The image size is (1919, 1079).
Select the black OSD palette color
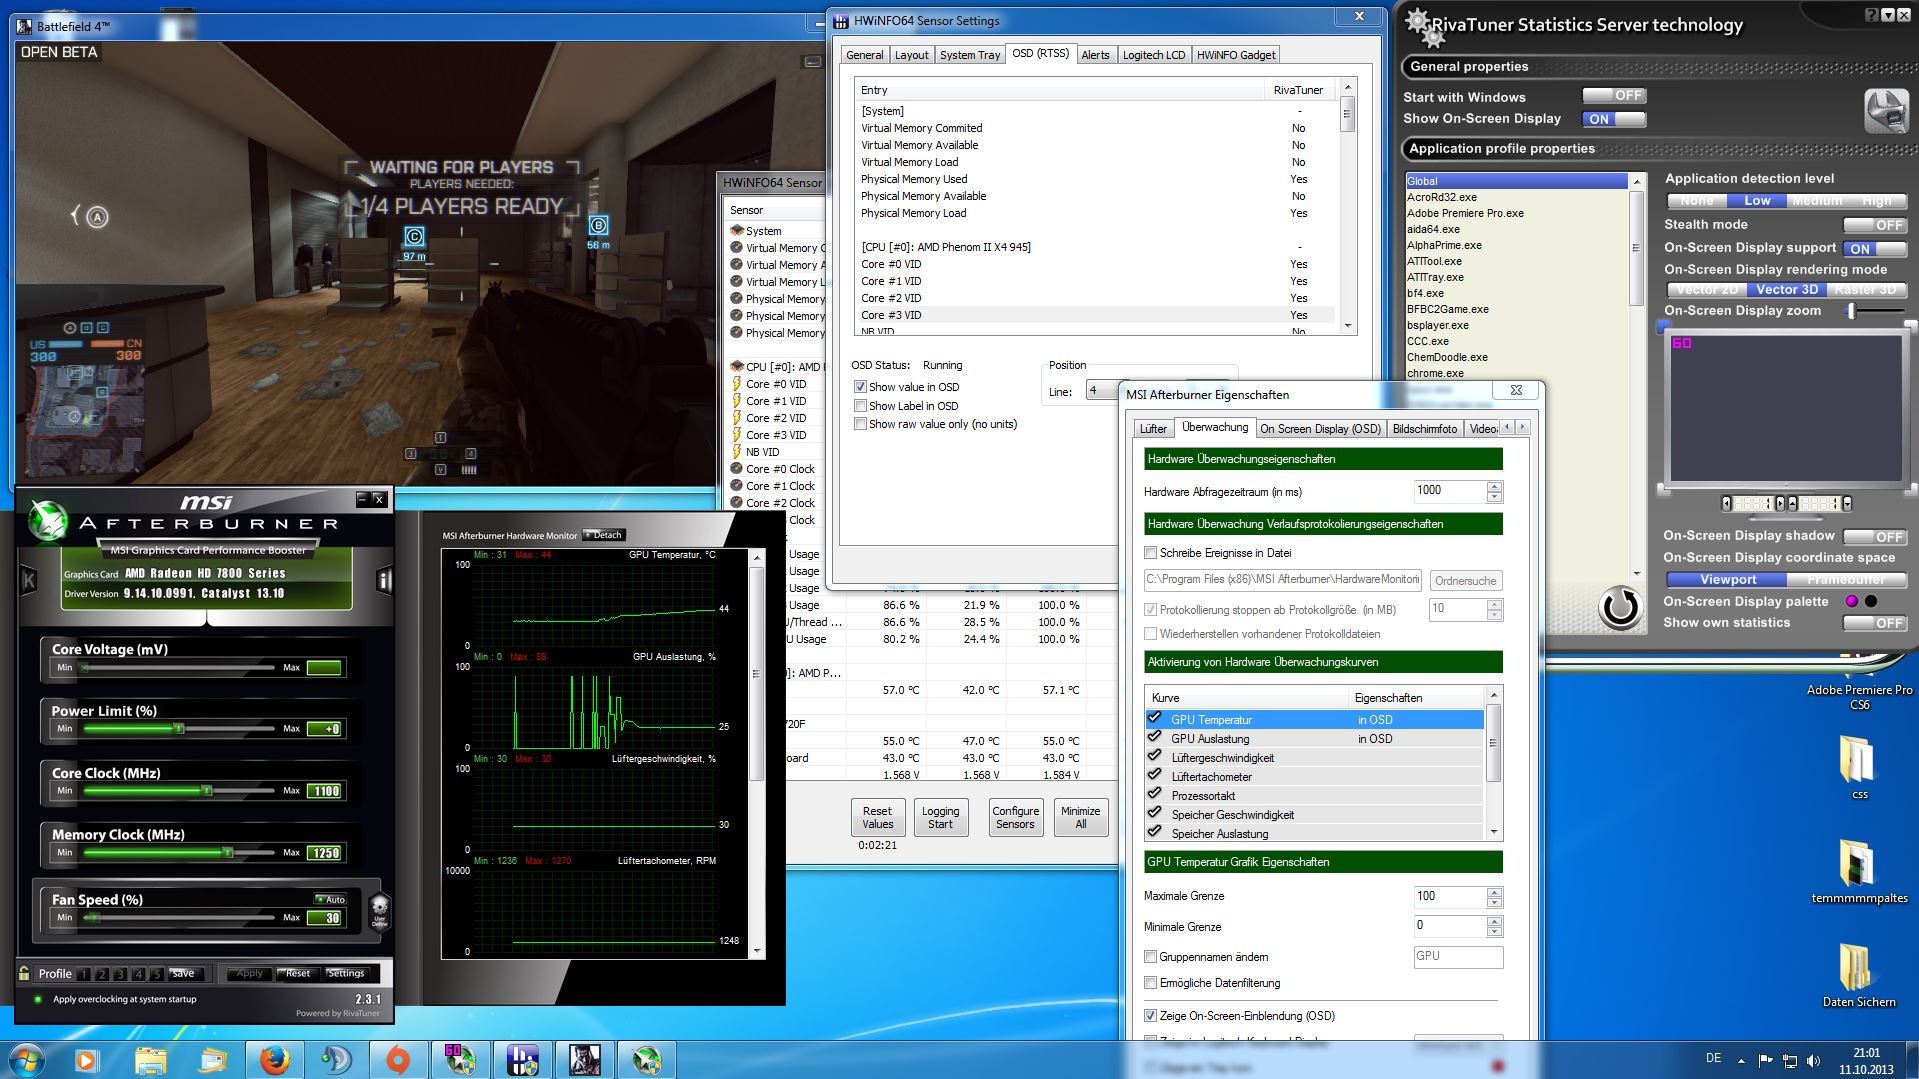point(1871,601)
